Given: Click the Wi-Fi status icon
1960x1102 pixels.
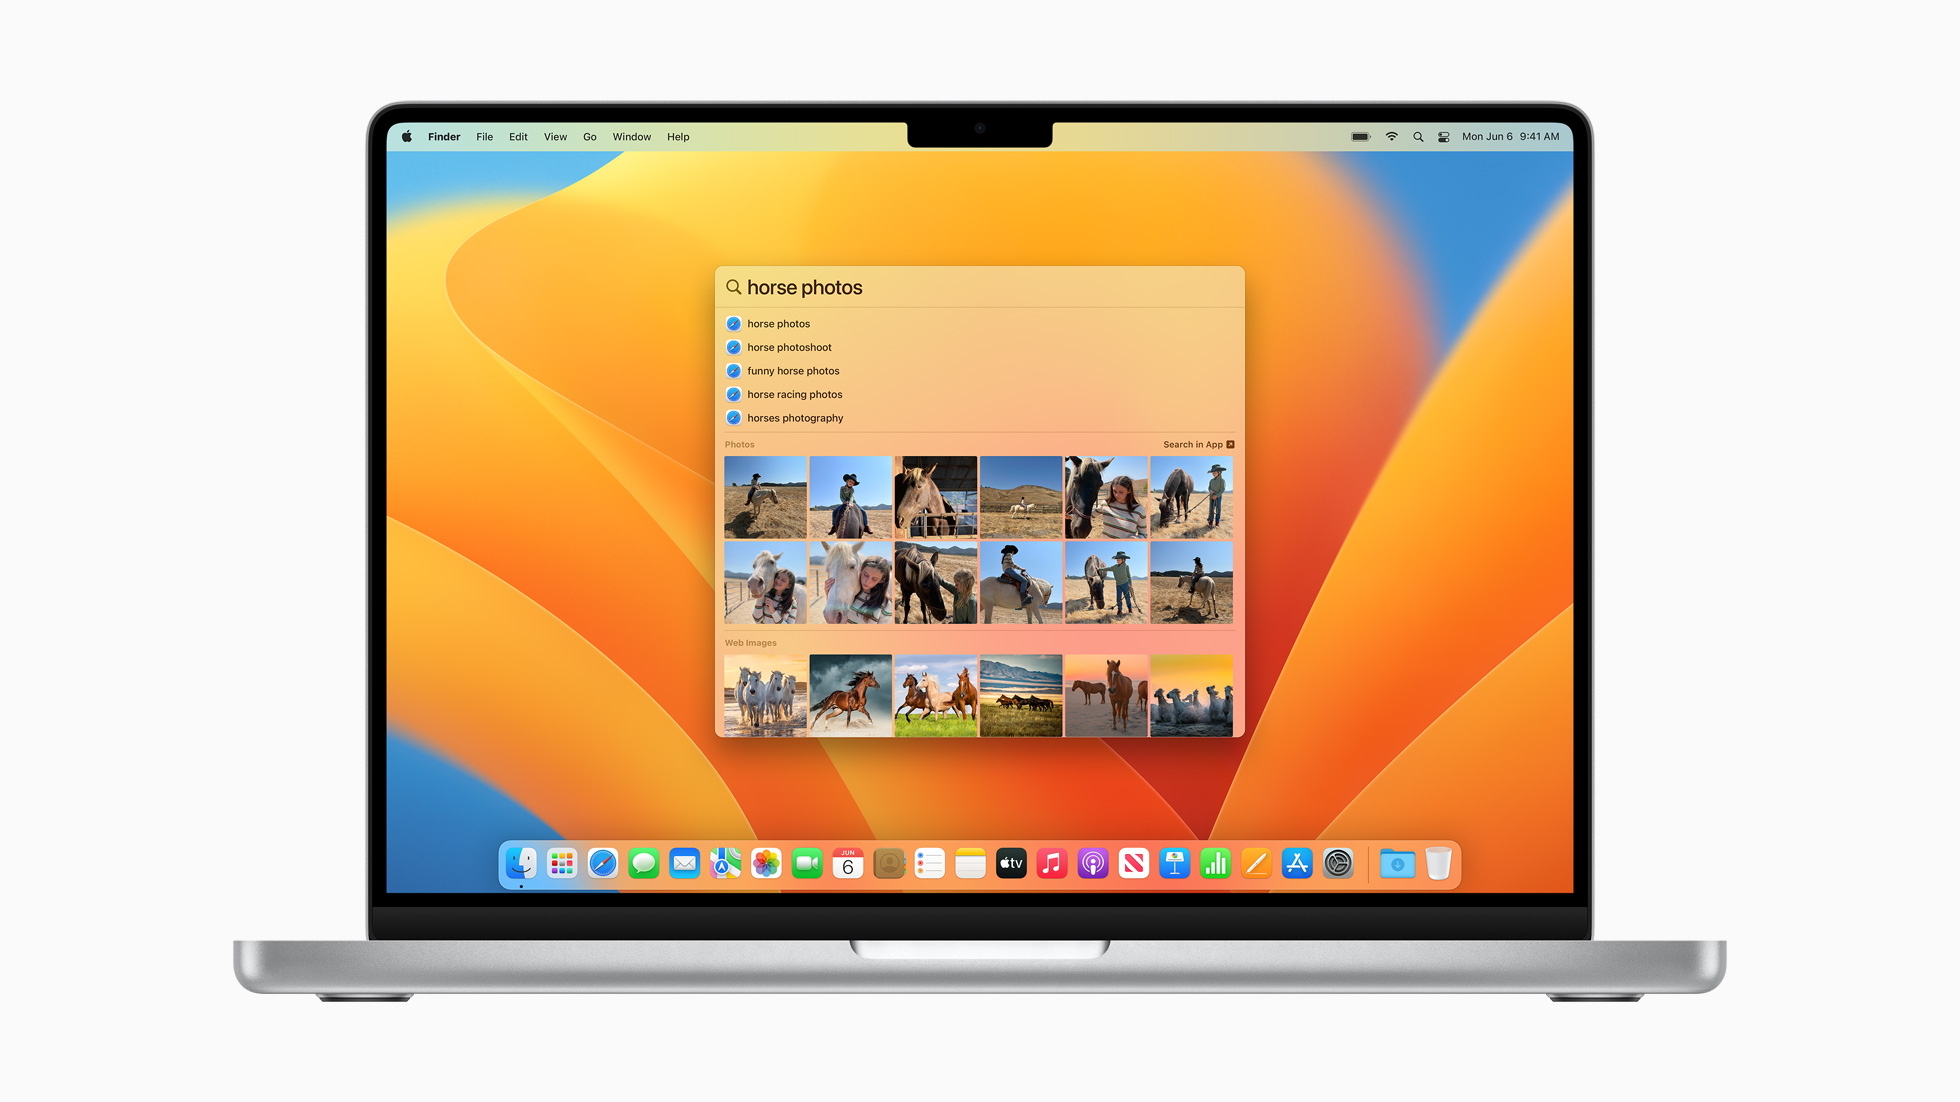Looking at the screenshot, I should [x=1391, y=136].
